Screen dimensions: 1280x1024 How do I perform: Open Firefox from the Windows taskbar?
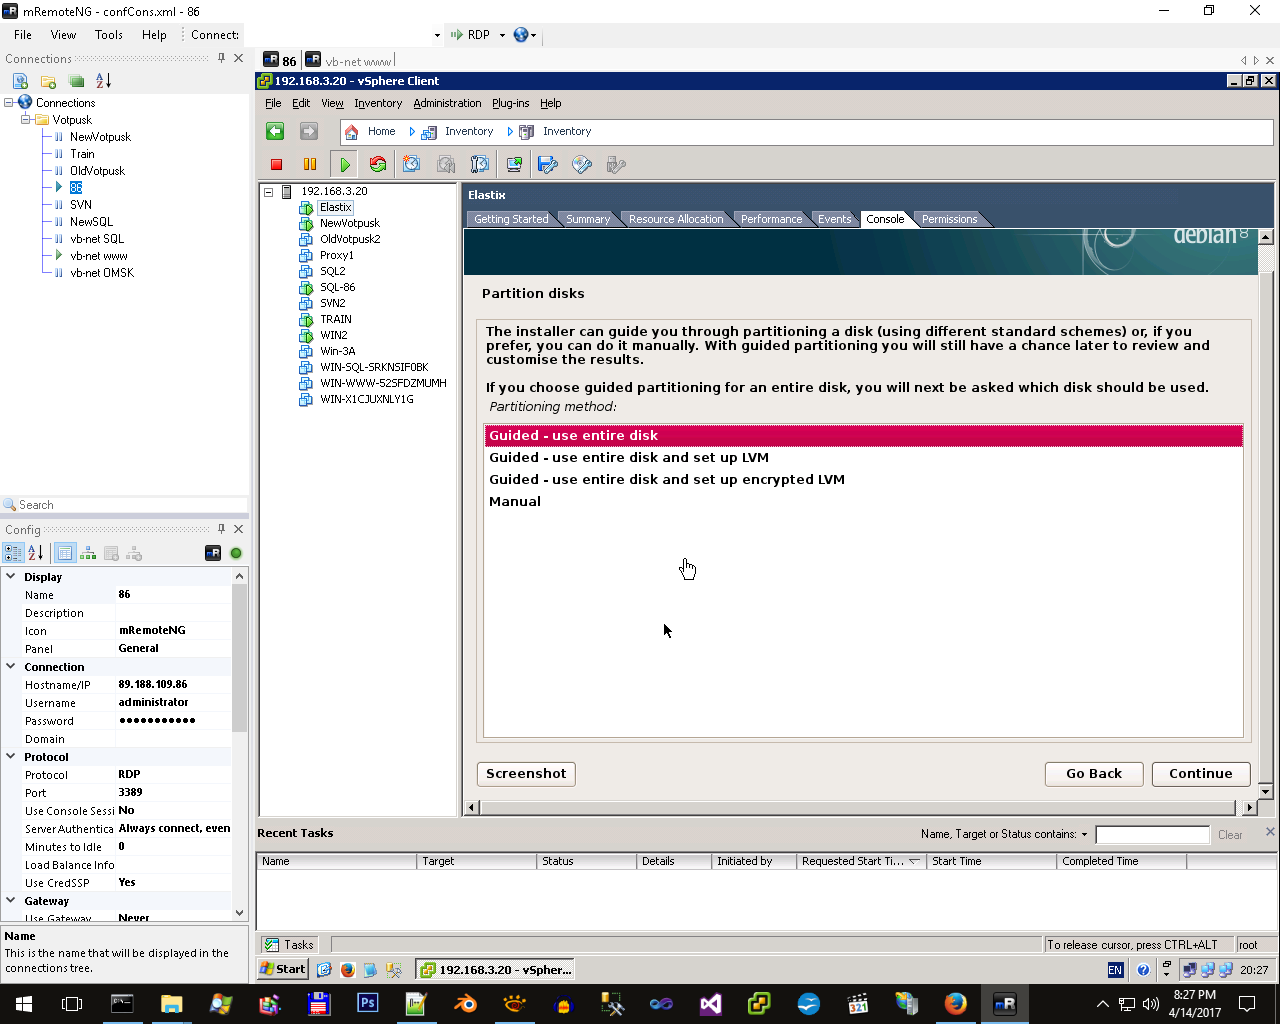tap(956, 1004)
